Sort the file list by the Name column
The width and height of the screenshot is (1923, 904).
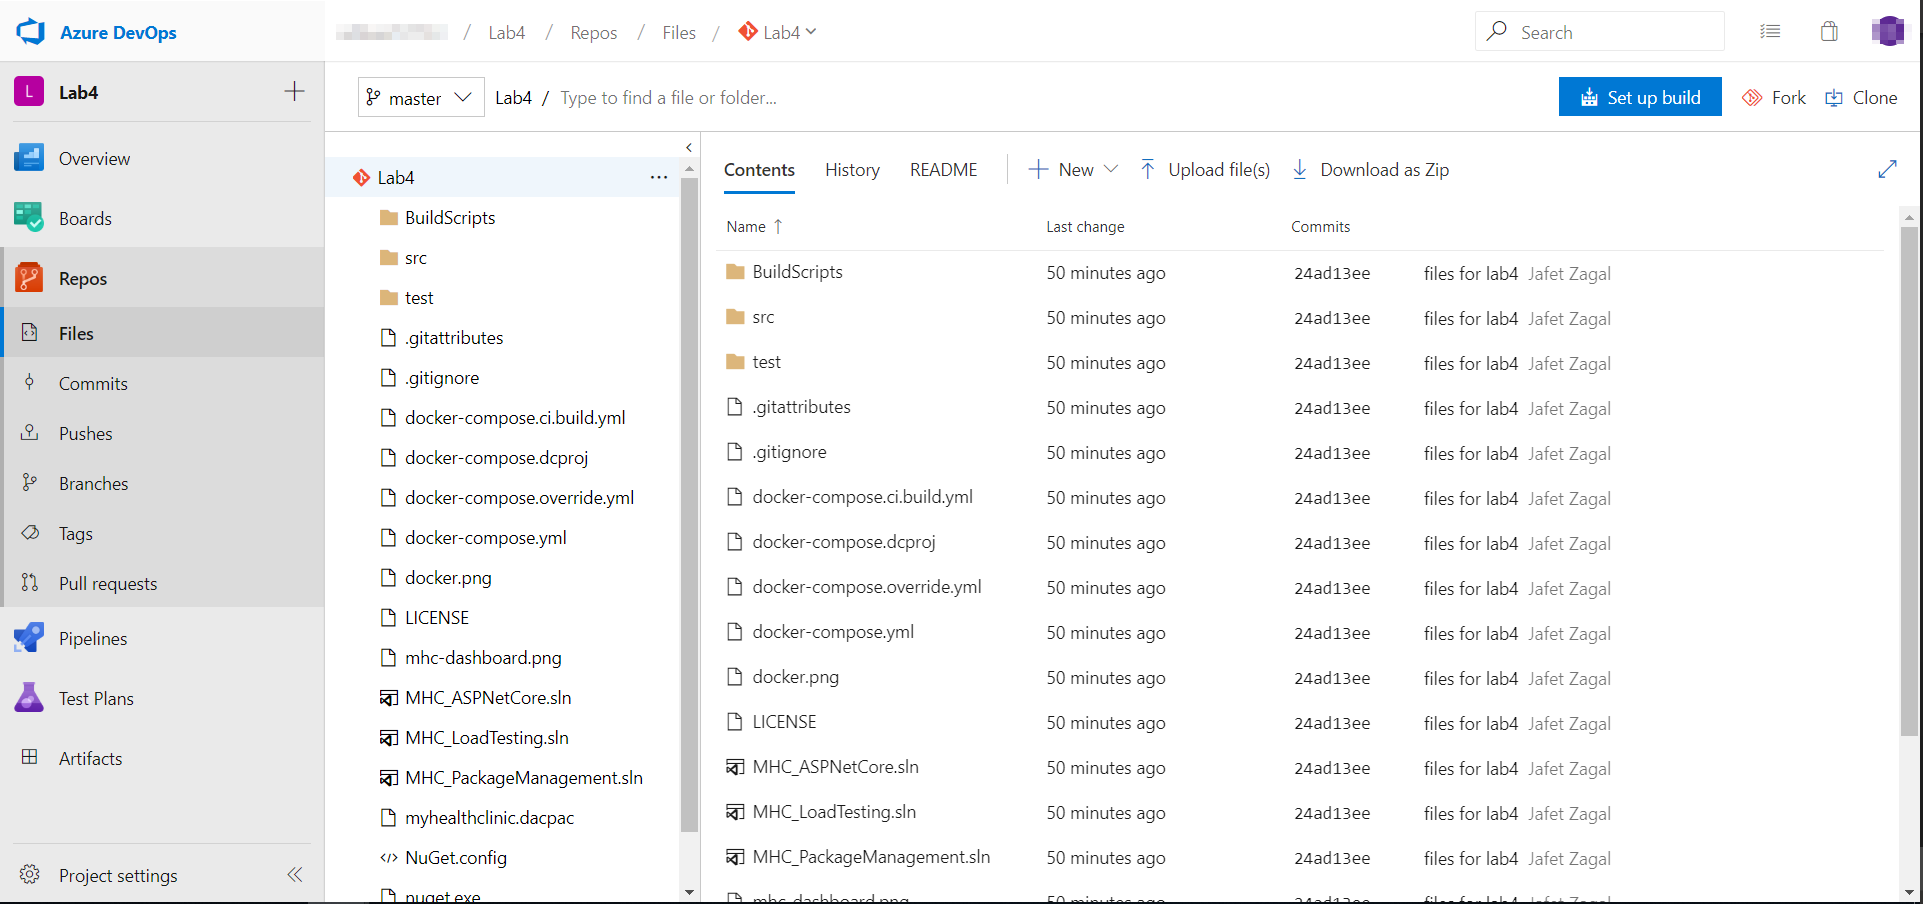[754, 227]
